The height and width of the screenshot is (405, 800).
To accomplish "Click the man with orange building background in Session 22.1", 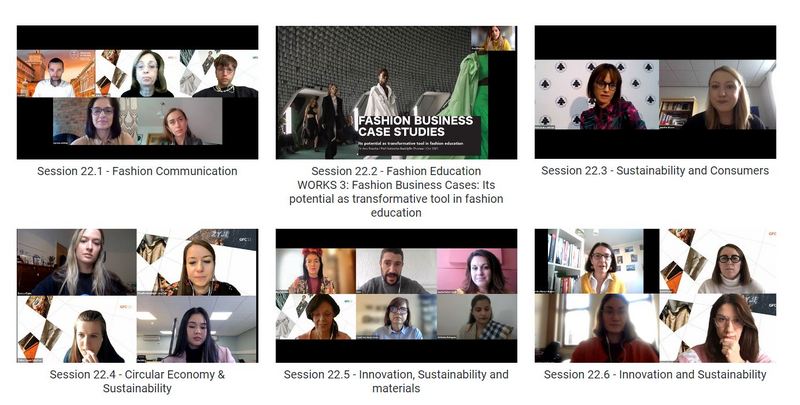I will [x=56, y=73].
